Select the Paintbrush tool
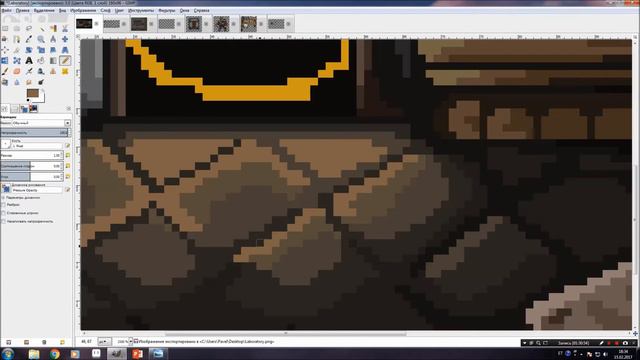Screen dimensions: 640x360 (5, 71)
